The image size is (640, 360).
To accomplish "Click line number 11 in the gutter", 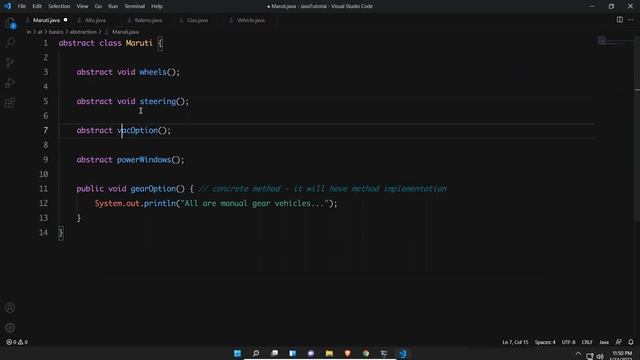I will pos(43,189).
